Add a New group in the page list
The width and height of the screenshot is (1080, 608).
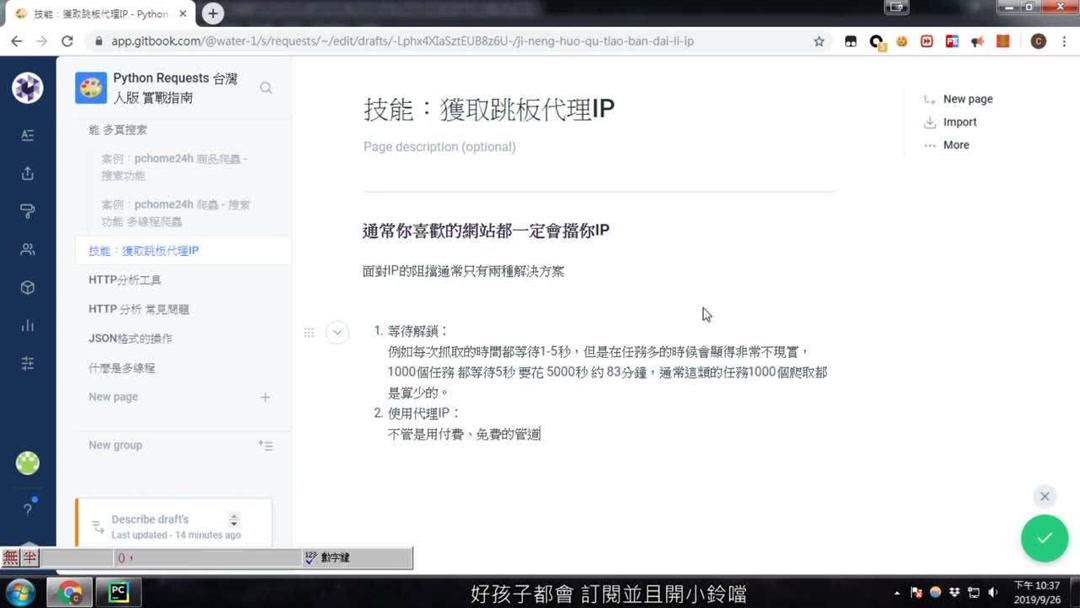point(114,444)
